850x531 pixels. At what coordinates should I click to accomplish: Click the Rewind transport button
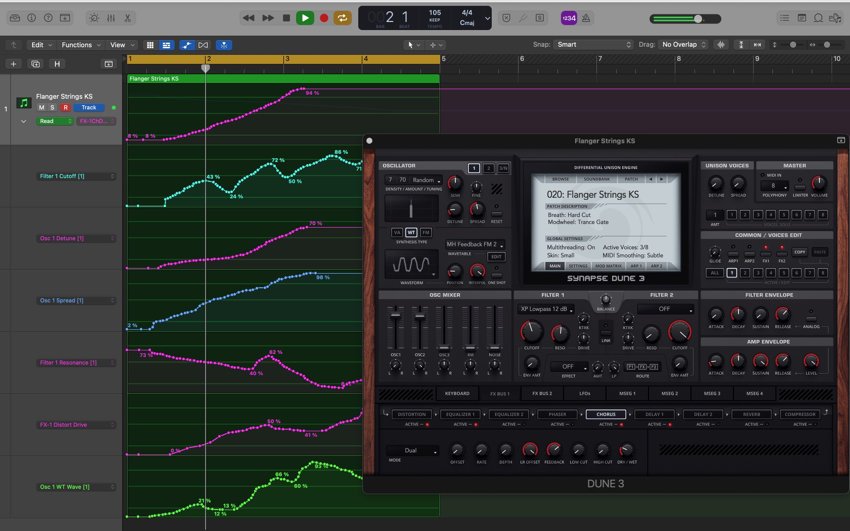tap(249, 18)
